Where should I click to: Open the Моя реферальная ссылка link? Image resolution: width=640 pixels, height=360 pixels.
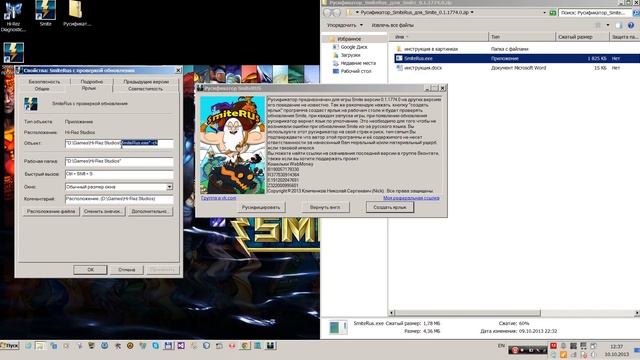pyautogui.click(x=411, y=198)
